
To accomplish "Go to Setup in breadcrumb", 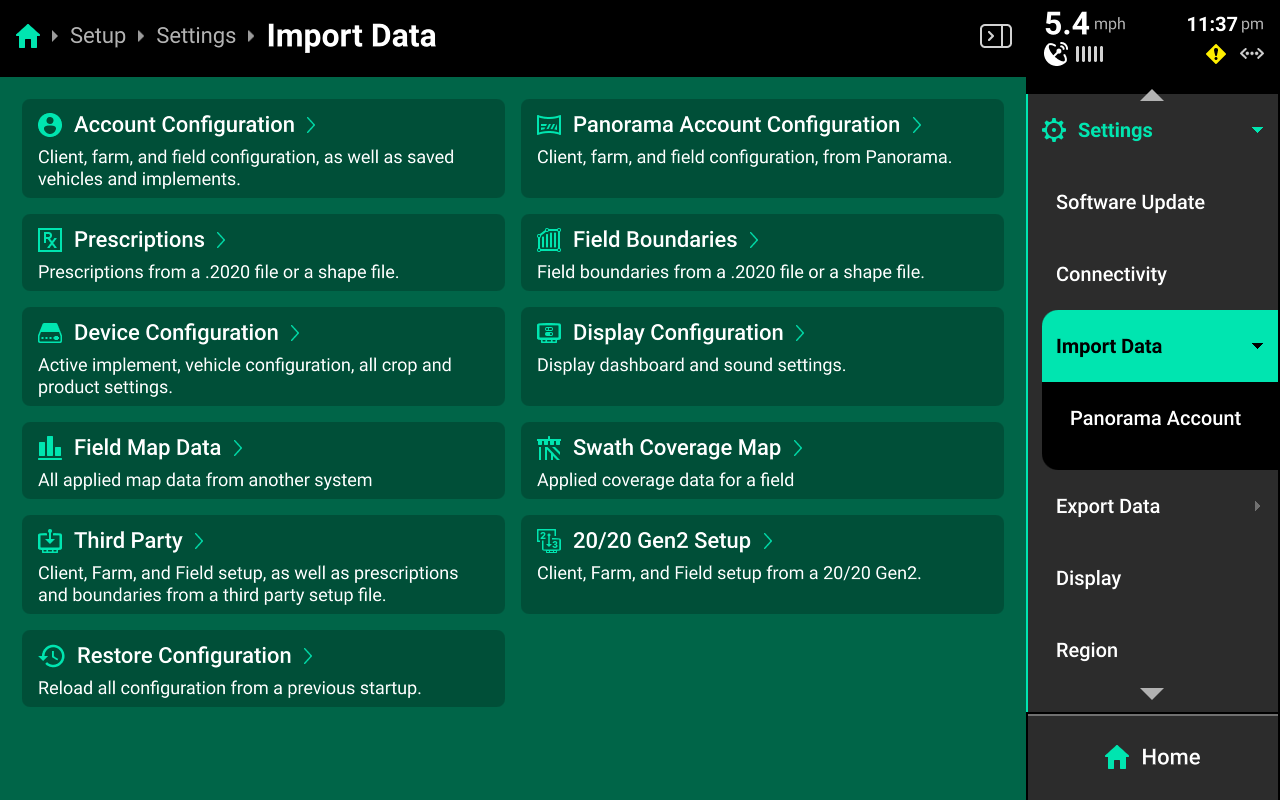I will [x=98, y=36].
